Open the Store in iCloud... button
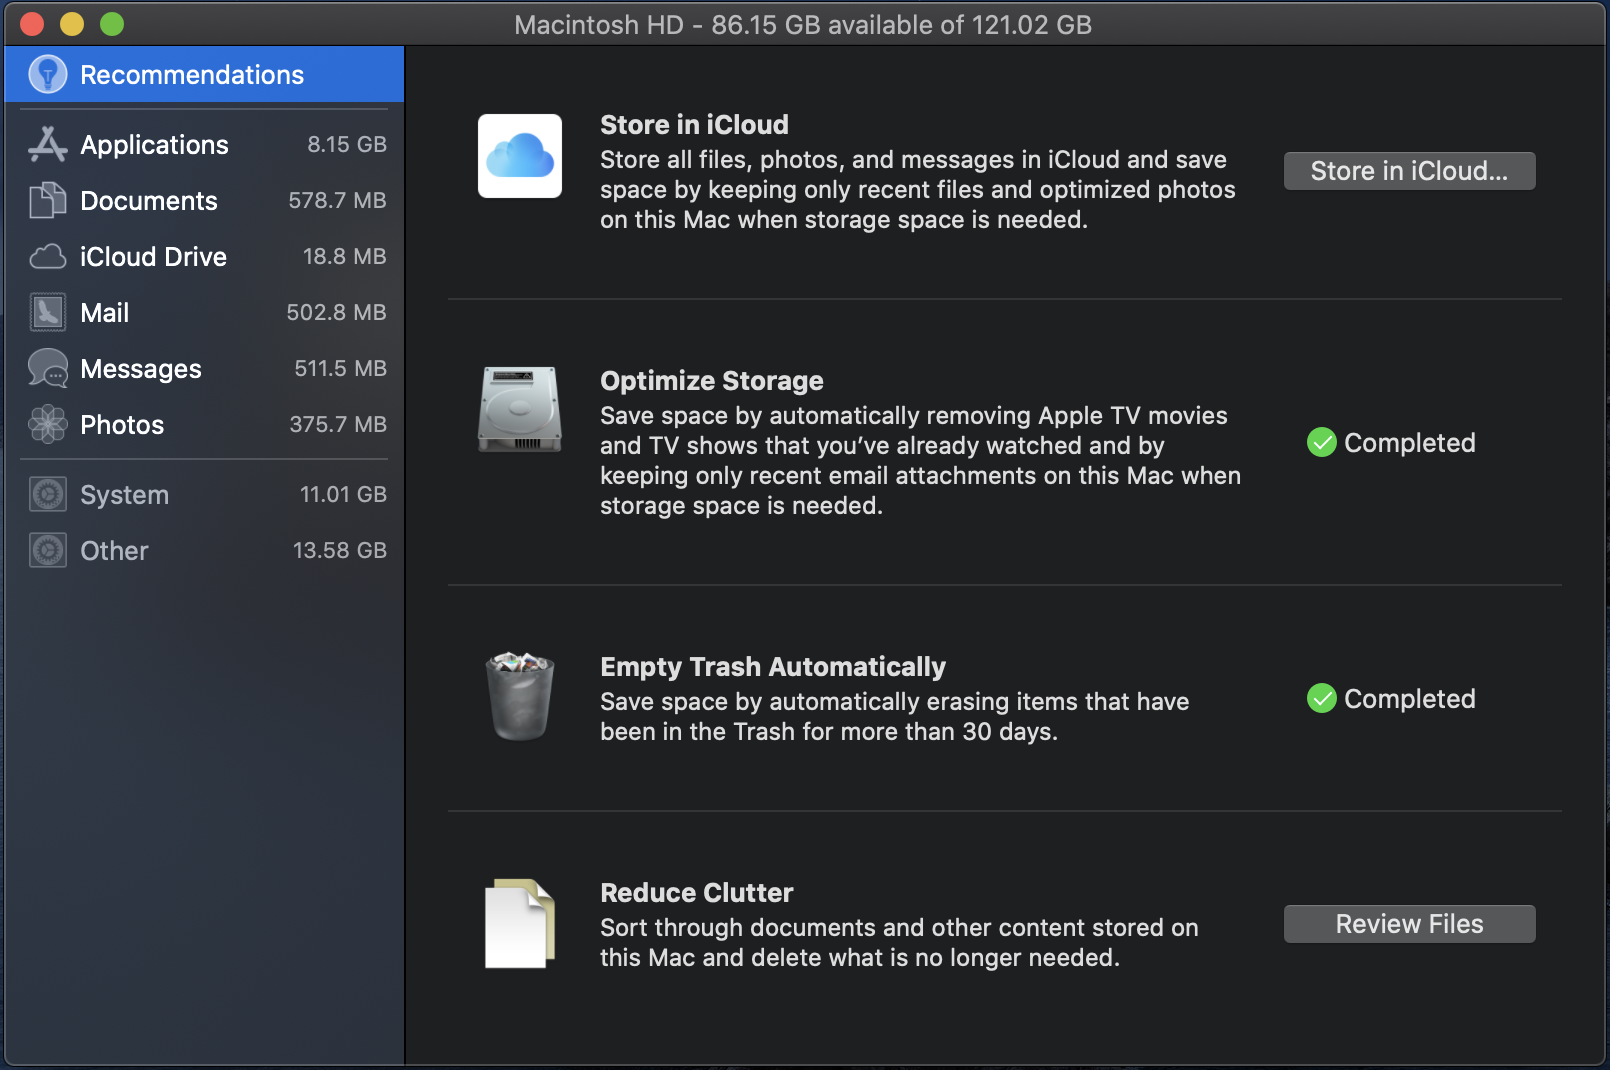 1409,171
